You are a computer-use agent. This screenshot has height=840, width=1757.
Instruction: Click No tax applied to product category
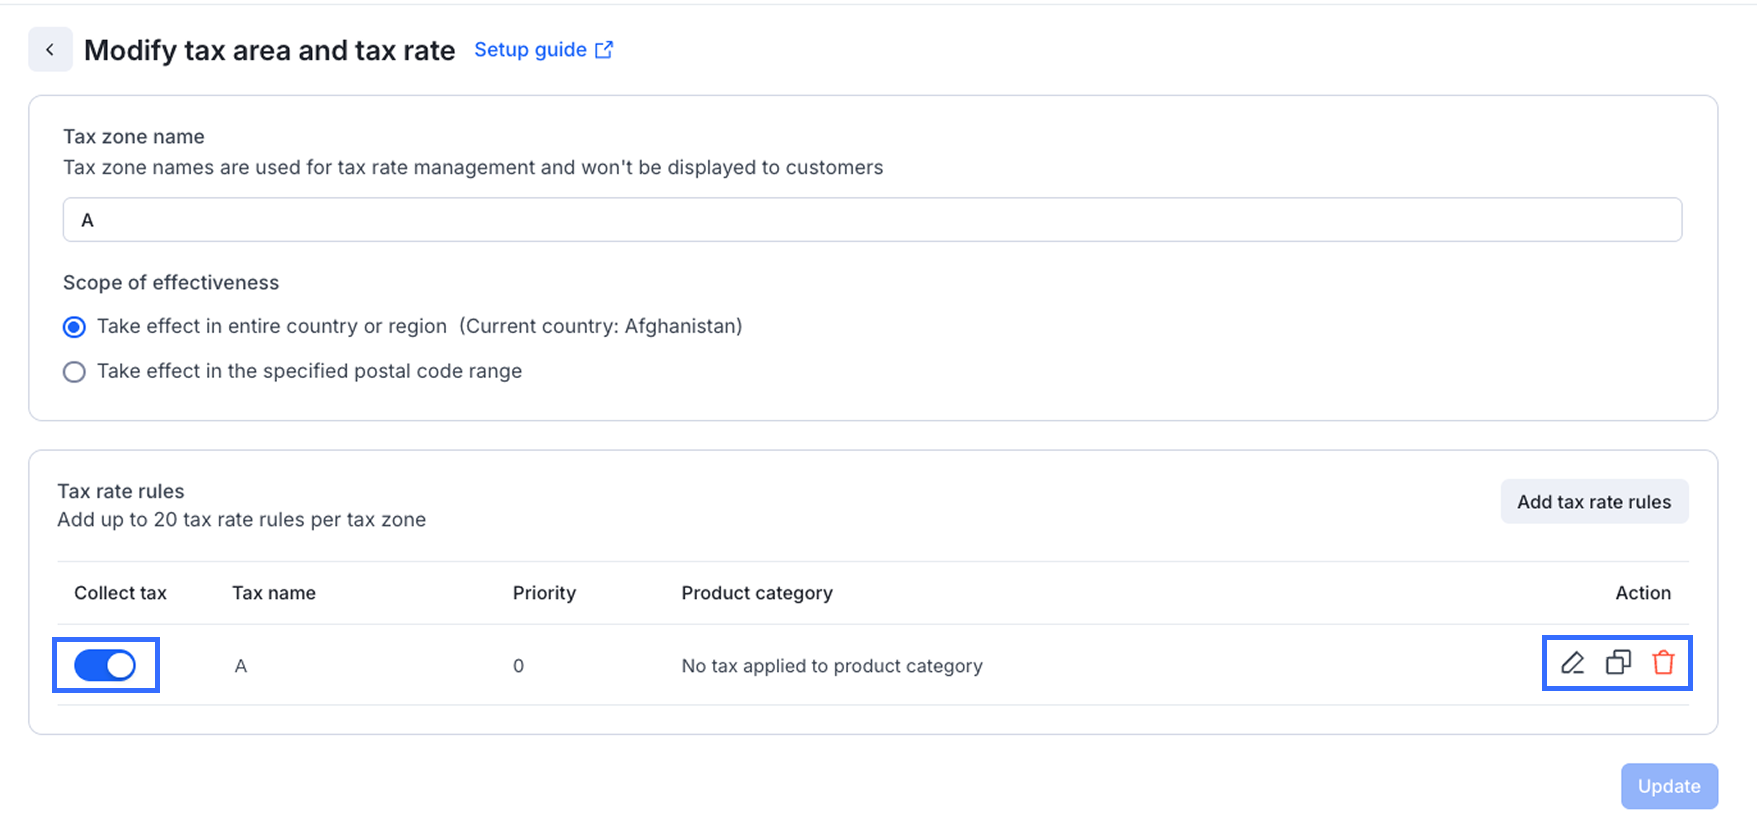(x=831, y=666)
